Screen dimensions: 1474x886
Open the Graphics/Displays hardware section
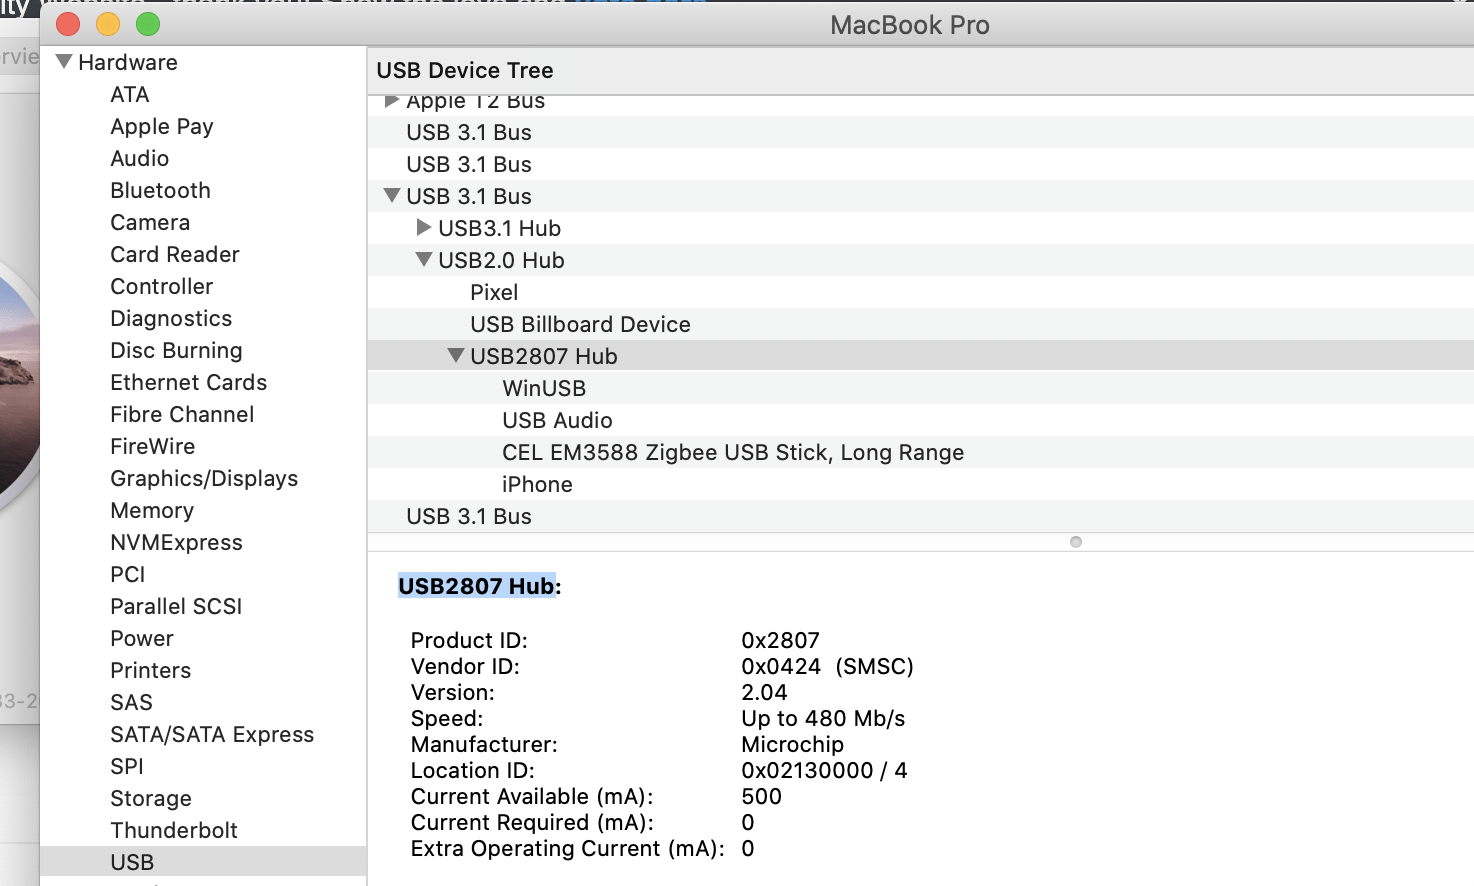coord(204,478)
